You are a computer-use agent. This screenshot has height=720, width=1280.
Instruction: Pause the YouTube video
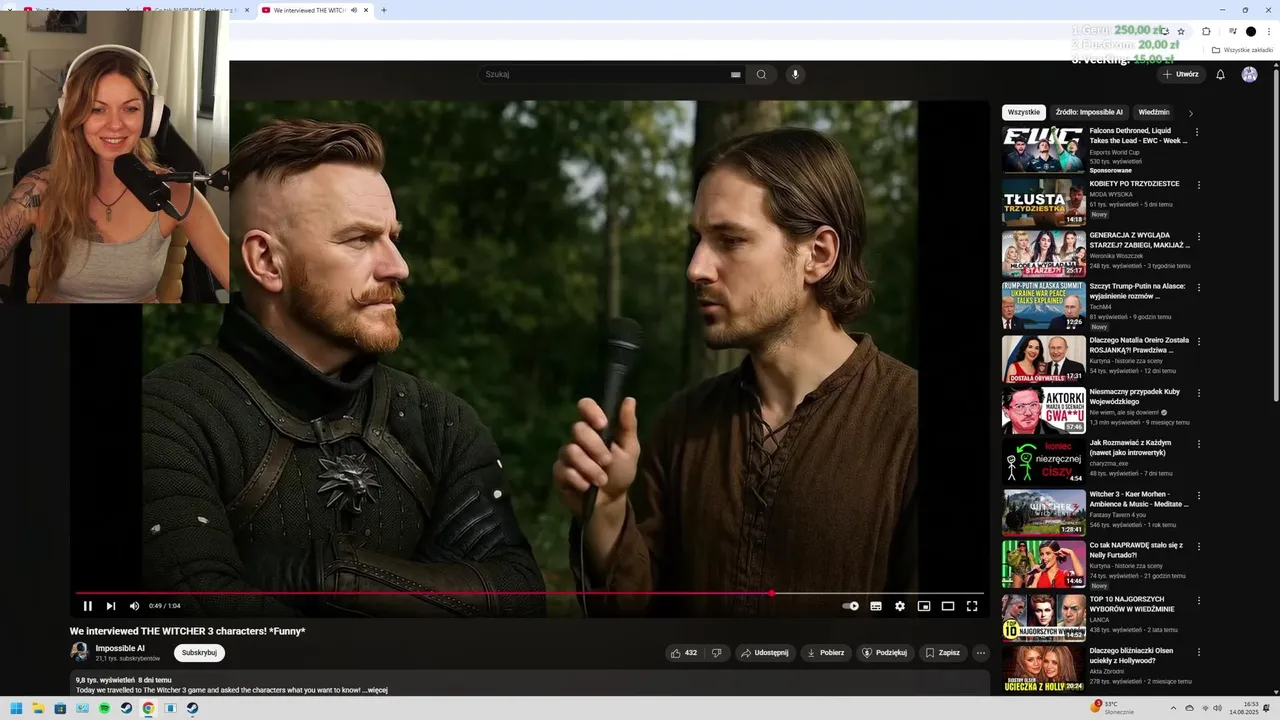[x=88, y=606]
